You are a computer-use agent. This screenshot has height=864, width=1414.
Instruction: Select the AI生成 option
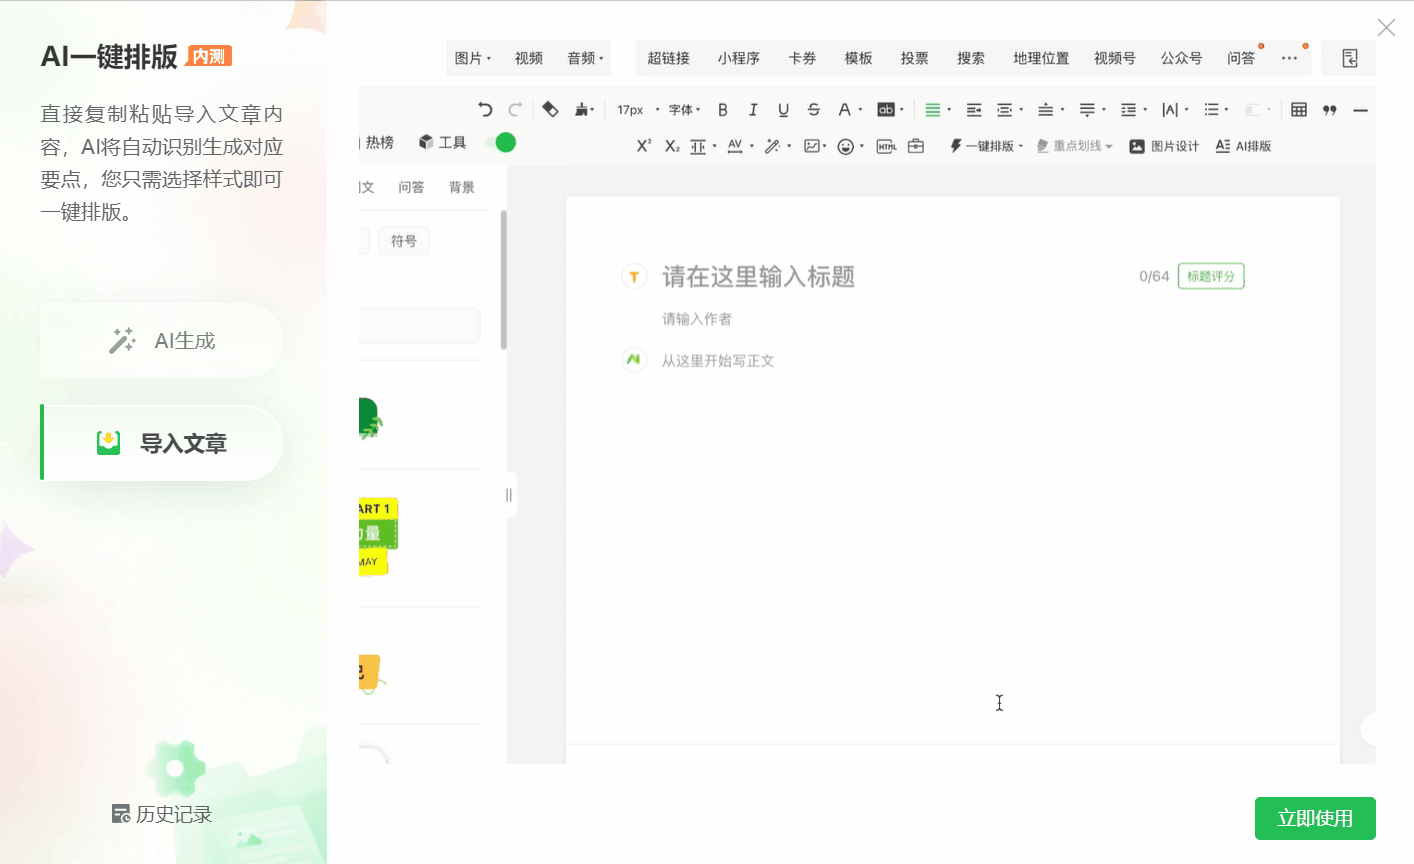[x=161, y=340]
